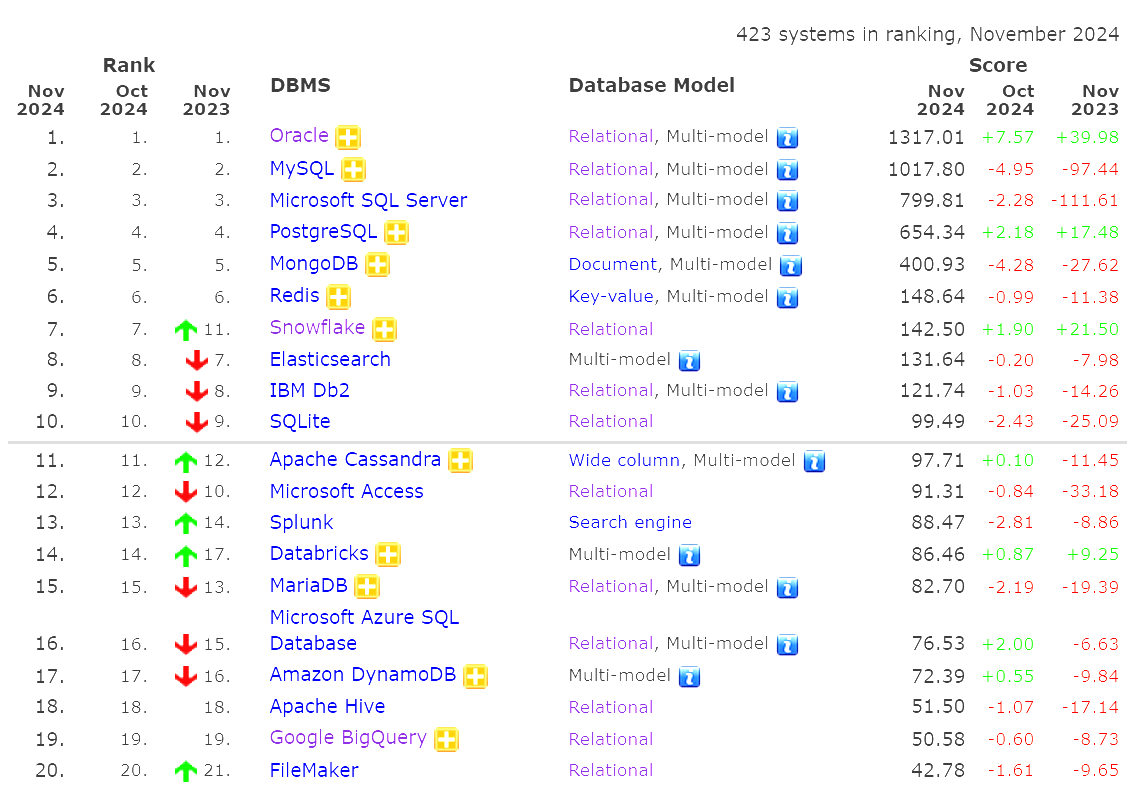
Task: Open the Amazon DynamoDB link
Action: point(363,675)
